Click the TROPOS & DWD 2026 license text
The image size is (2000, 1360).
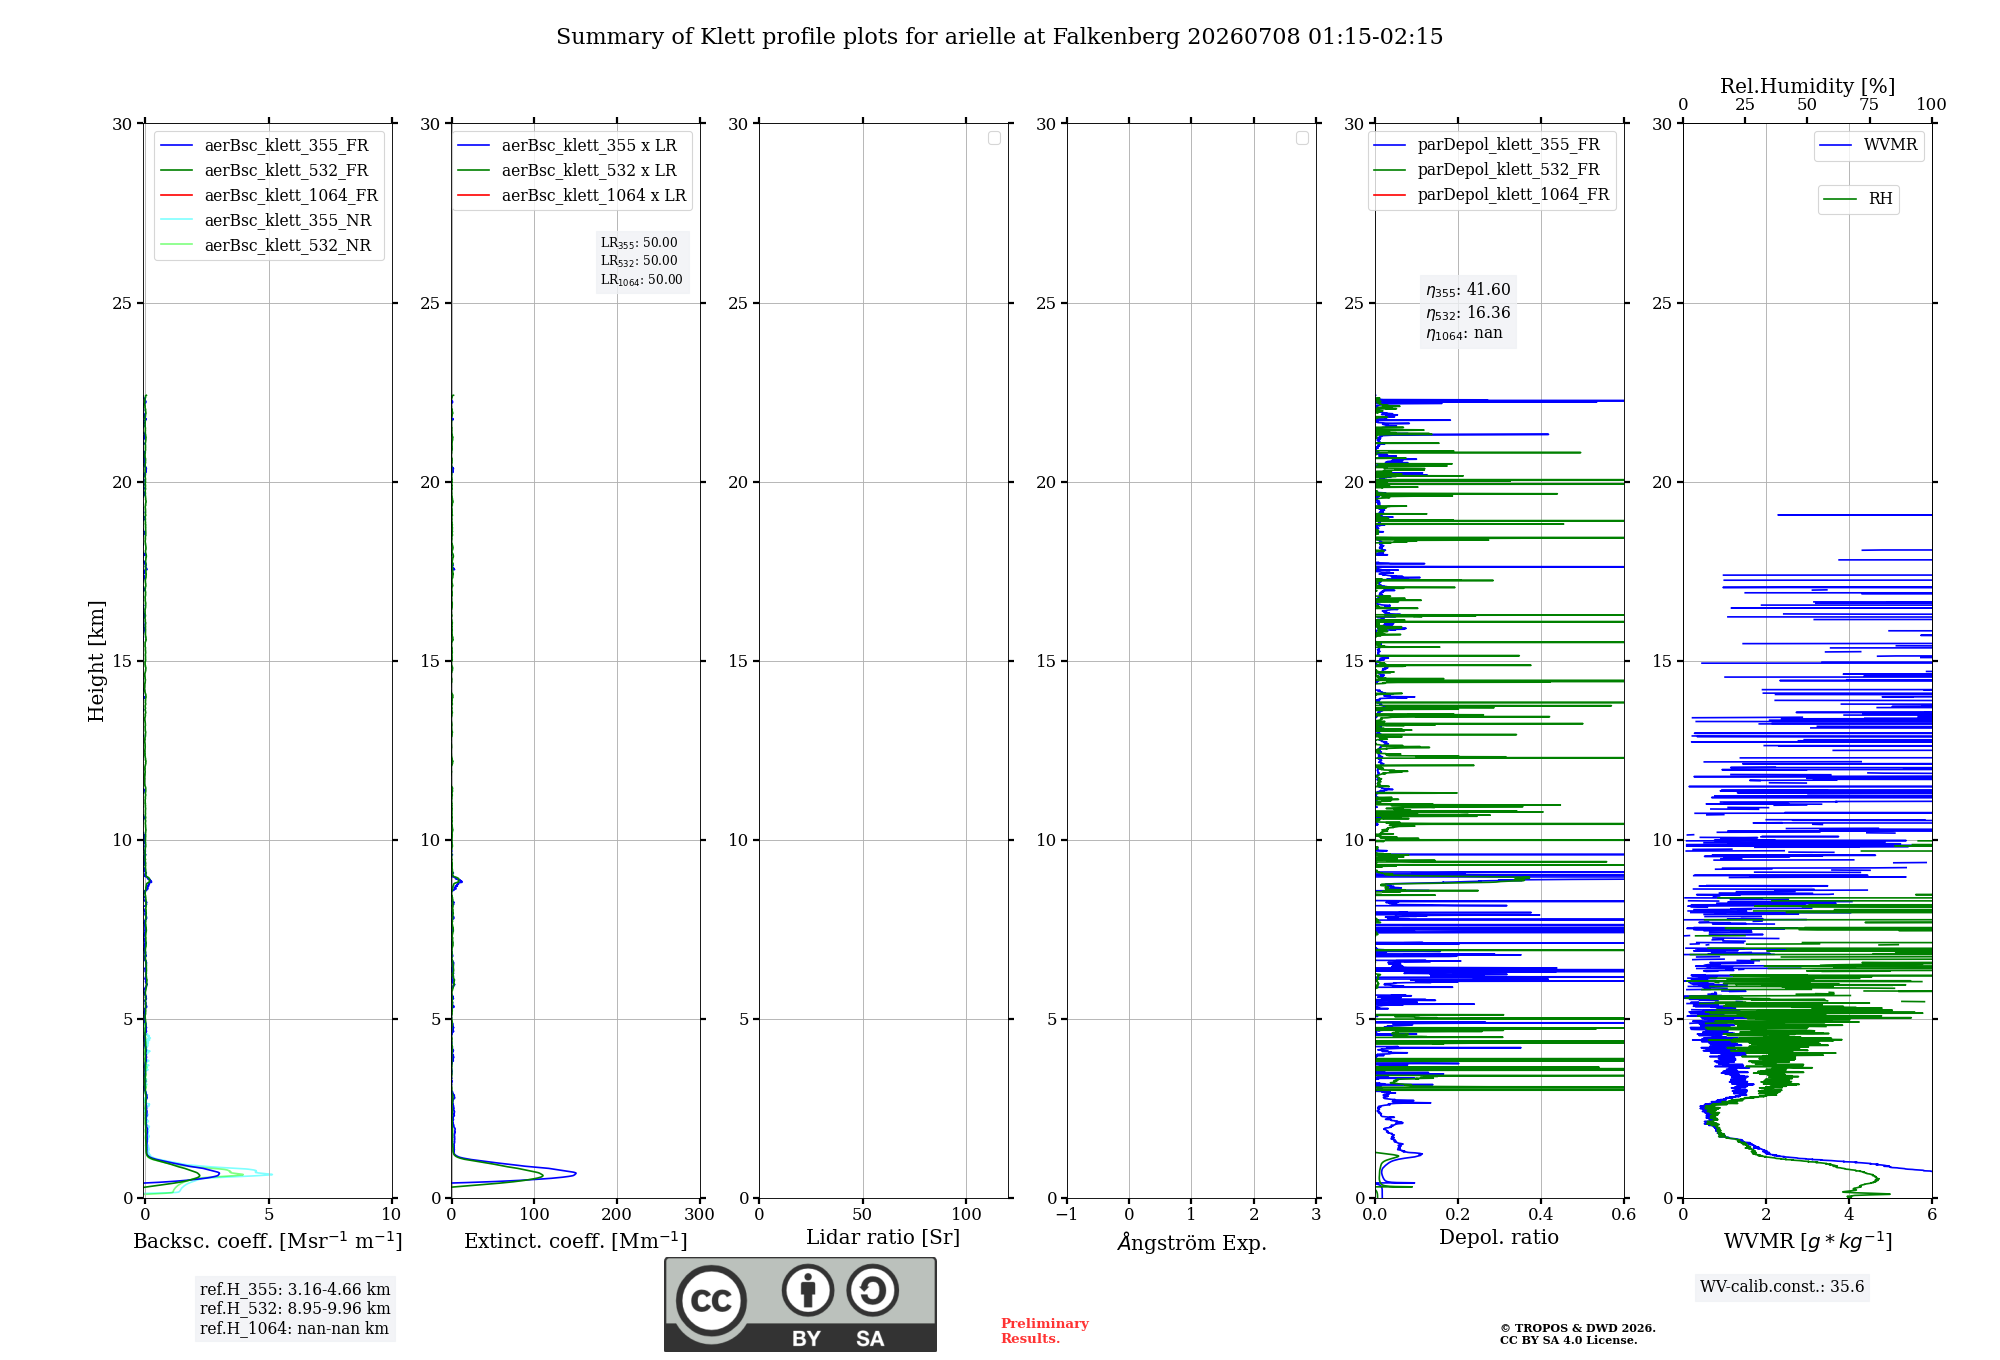pyautogui.click(x=1578, y=1334)
